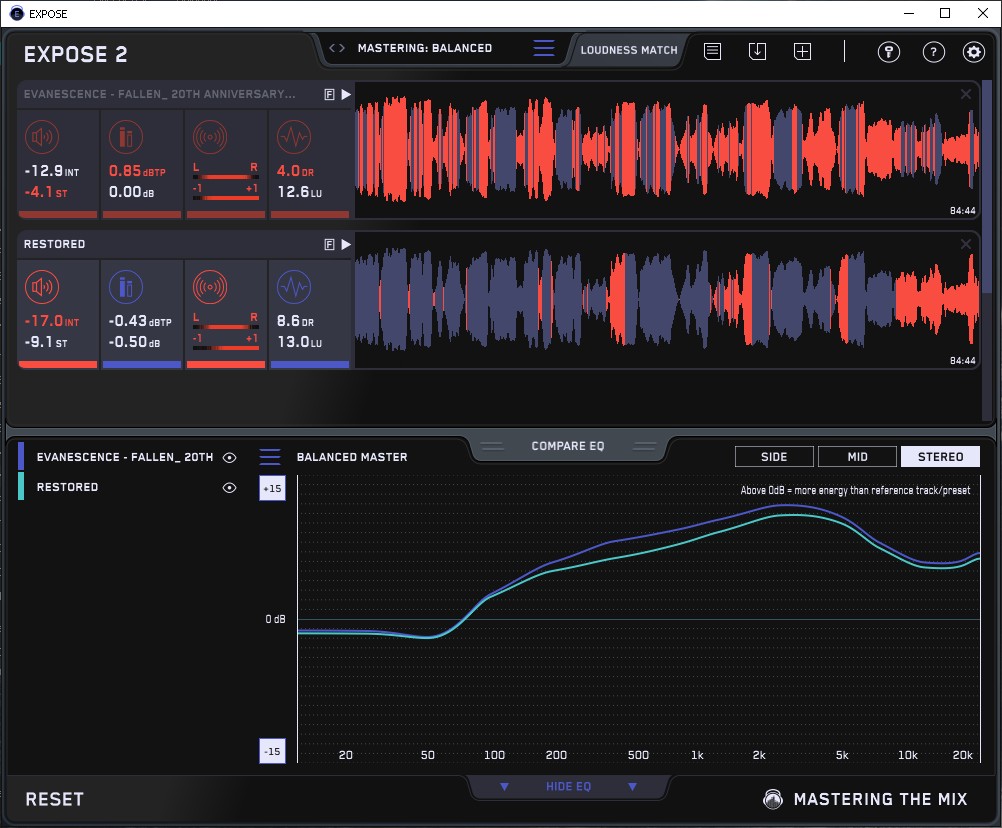Screen dimensions: 1002x828
Task: Click the +15 EQ range box
Action: (x=272, y=488)
